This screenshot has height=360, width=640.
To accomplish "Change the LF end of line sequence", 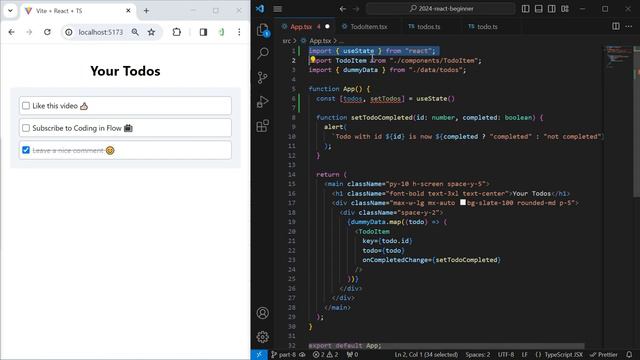I will [524, 355].
